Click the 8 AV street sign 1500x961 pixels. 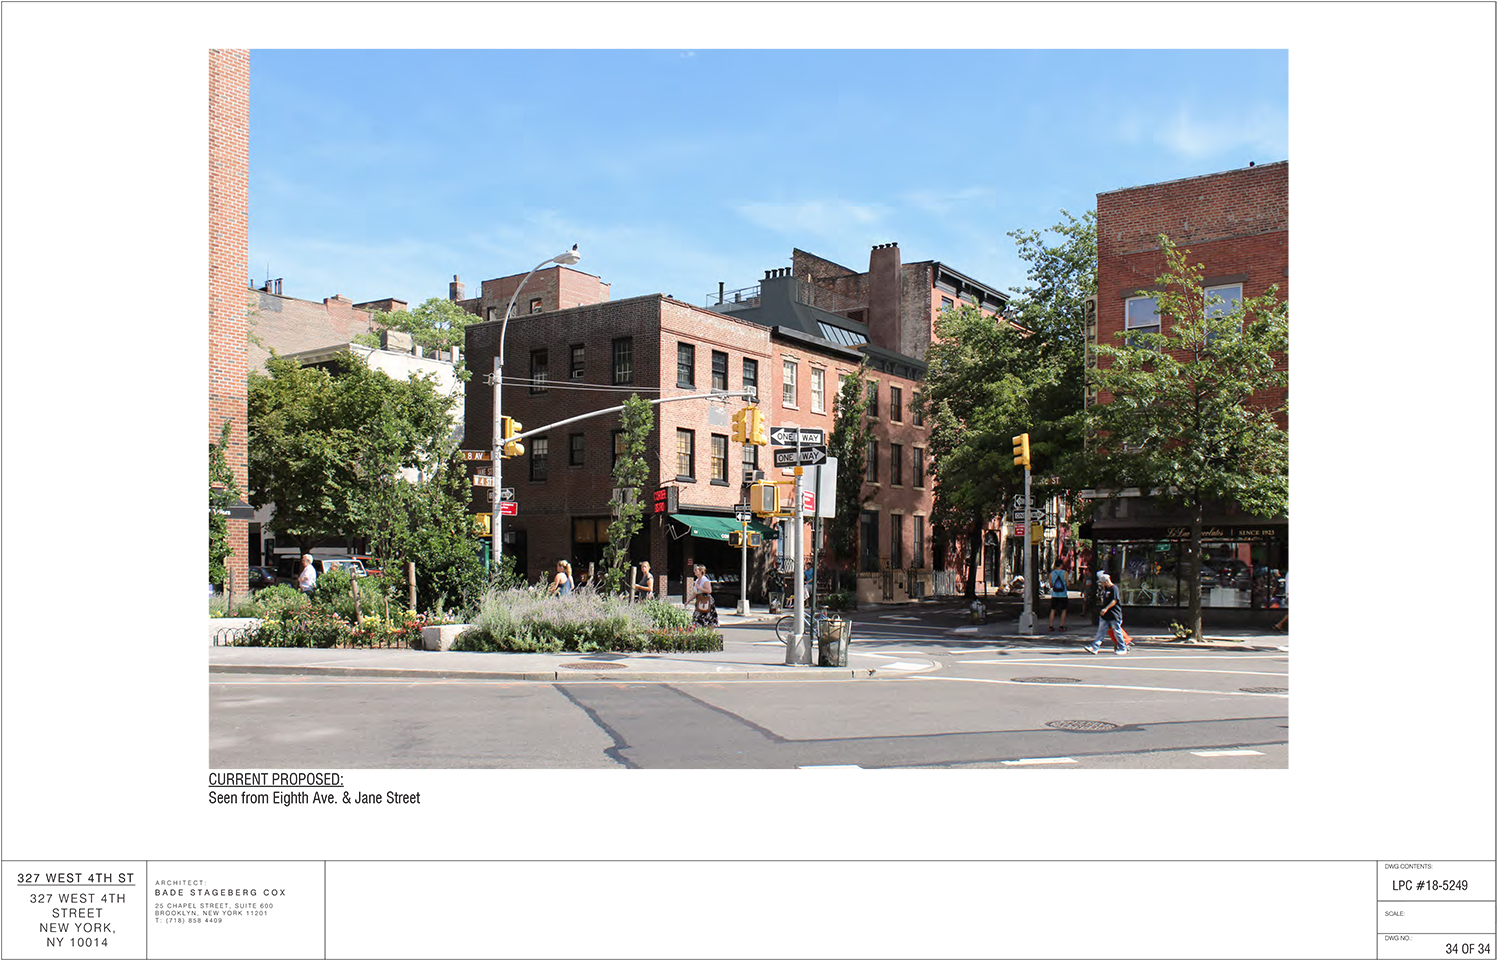(473, 456)
